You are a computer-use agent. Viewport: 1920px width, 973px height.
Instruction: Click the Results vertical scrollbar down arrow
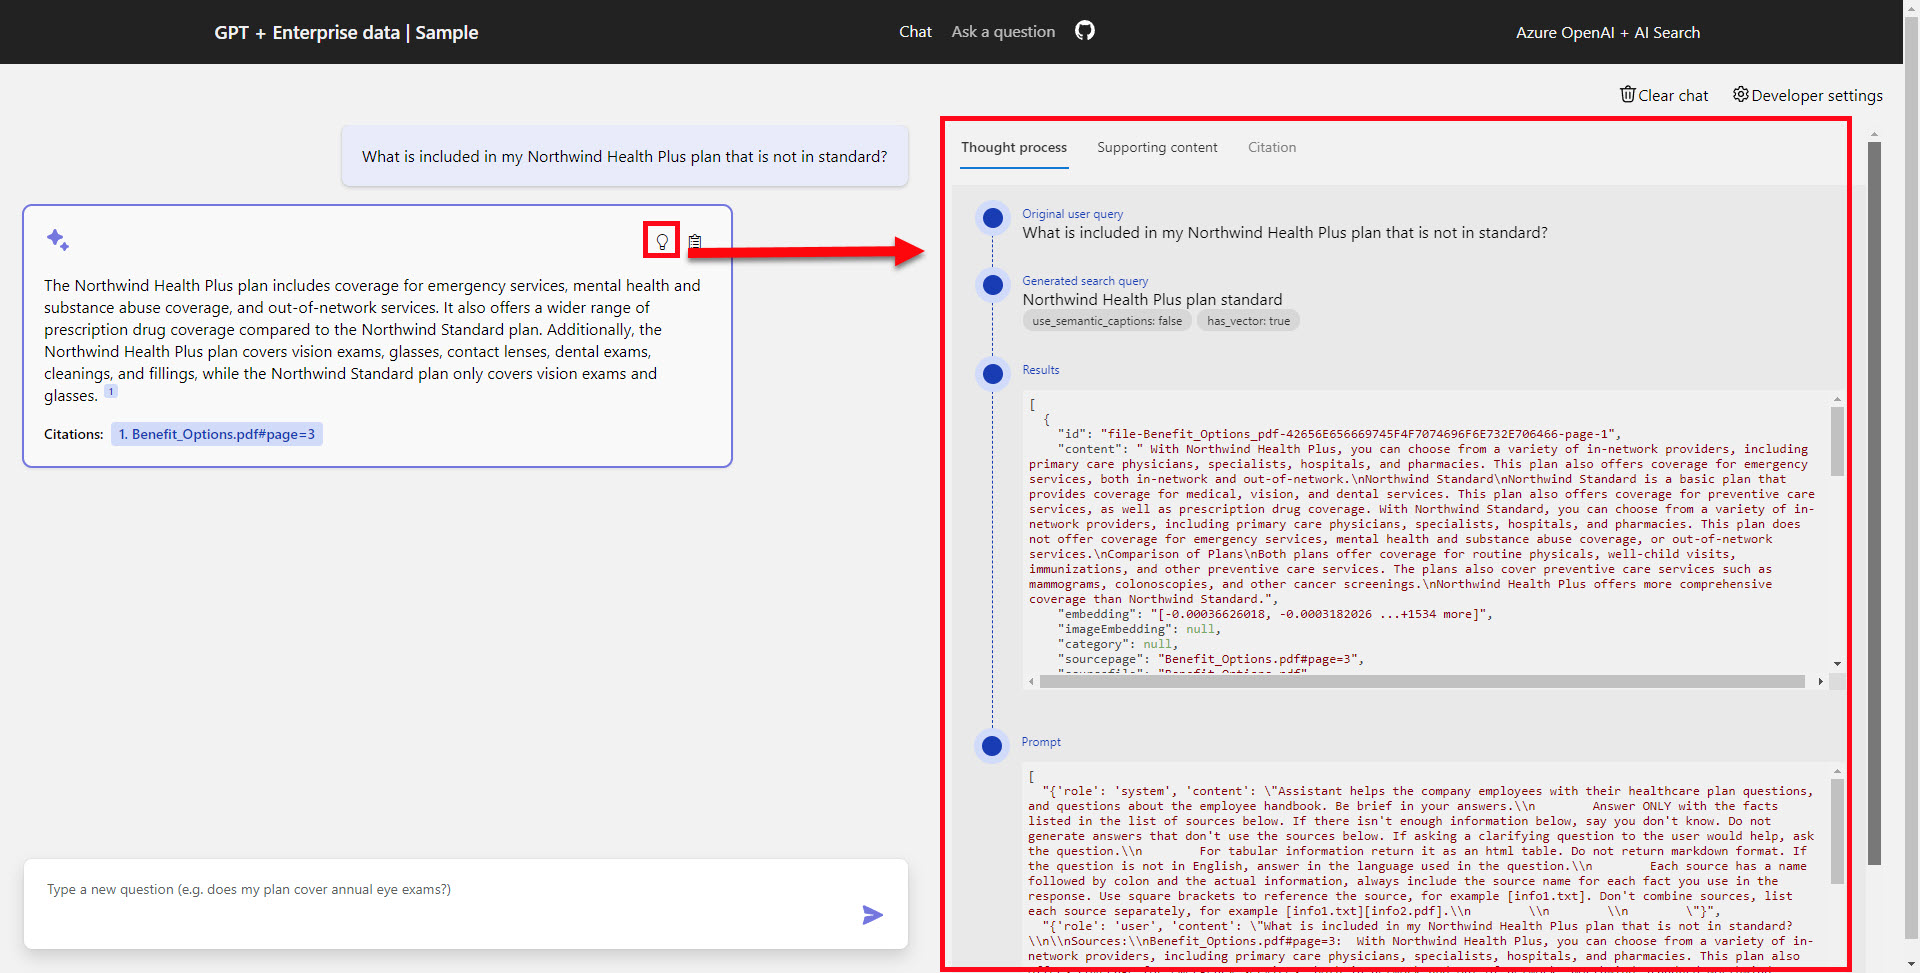pos(1837,664)
